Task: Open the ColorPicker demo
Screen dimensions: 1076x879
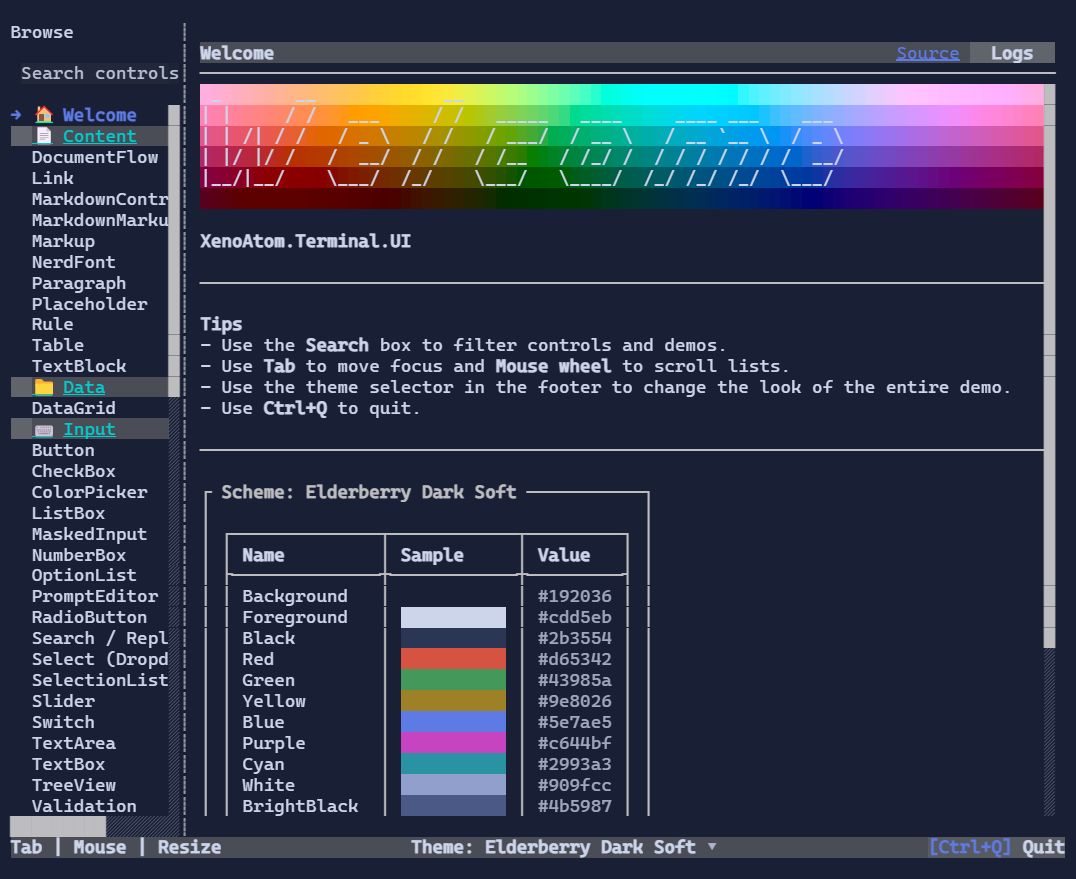Action: (89, 492)
